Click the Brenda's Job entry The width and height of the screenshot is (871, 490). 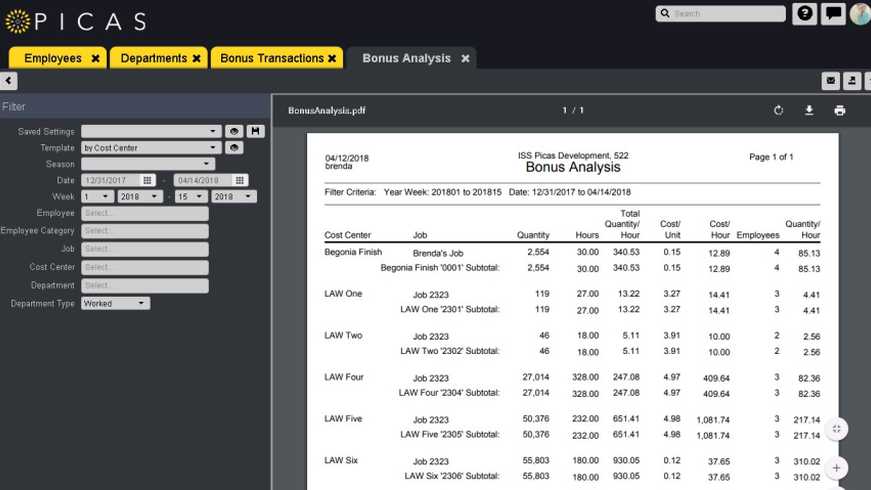pyautogui.click(x=438, y=253)
